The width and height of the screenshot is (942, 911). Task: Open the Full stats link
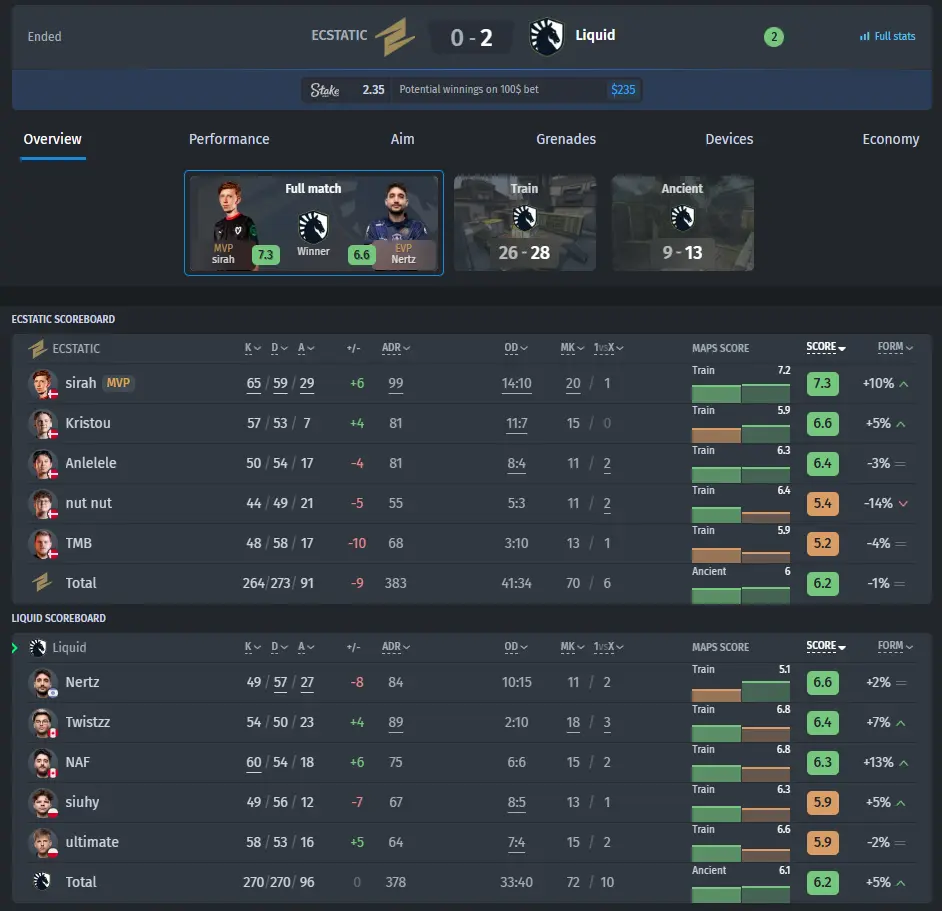(x=887, y=37)
